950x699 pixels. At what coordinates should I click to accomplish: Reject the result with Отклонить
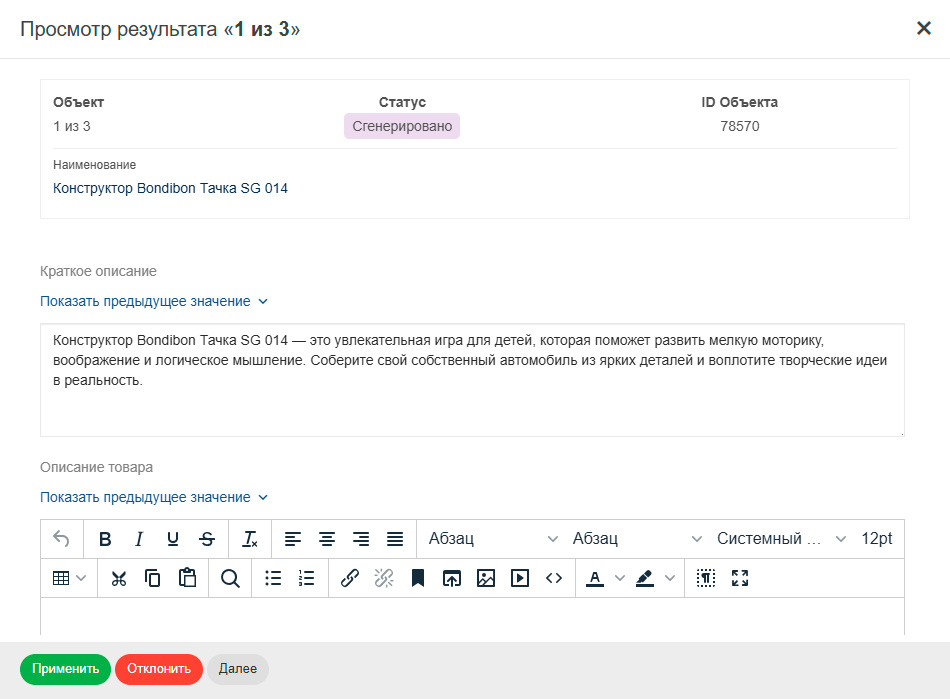[159, 669]
